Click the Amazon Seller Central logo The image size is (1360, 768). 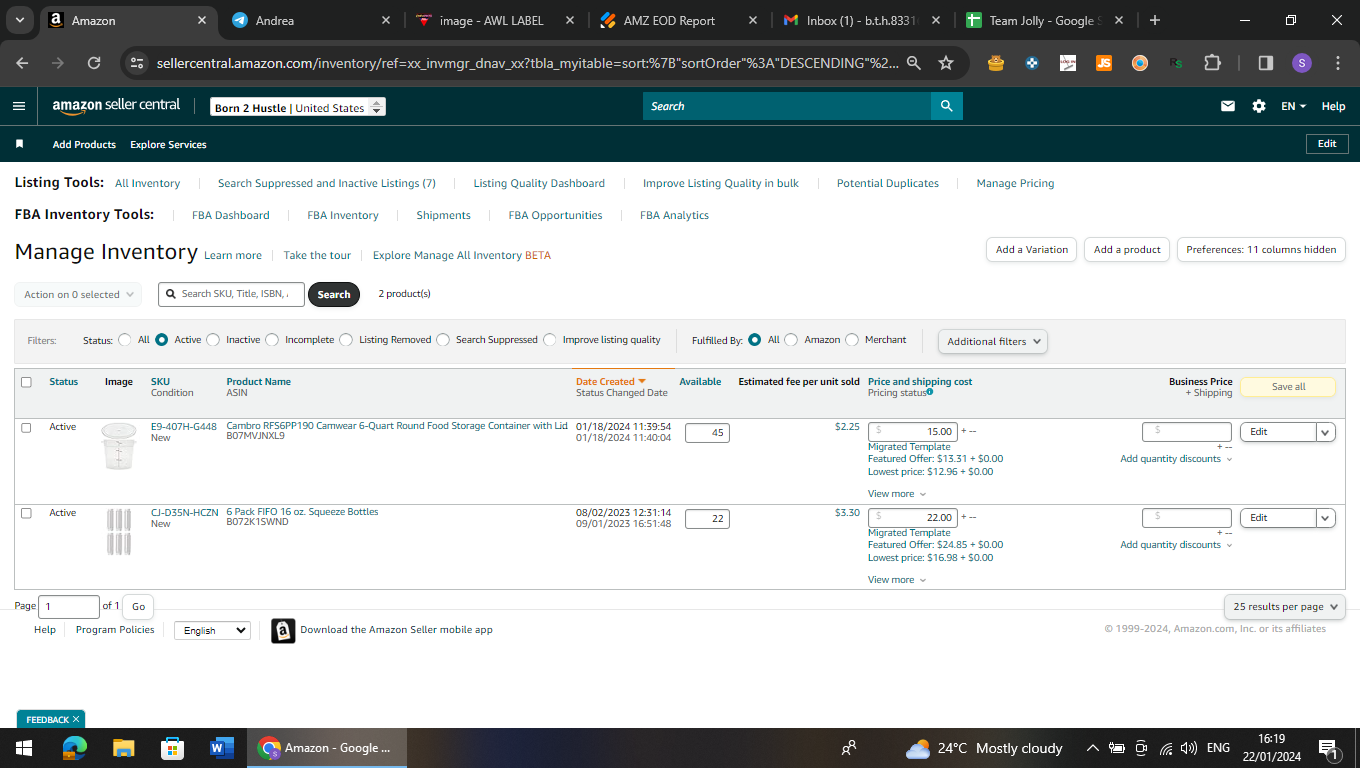(x=116, y=106)
